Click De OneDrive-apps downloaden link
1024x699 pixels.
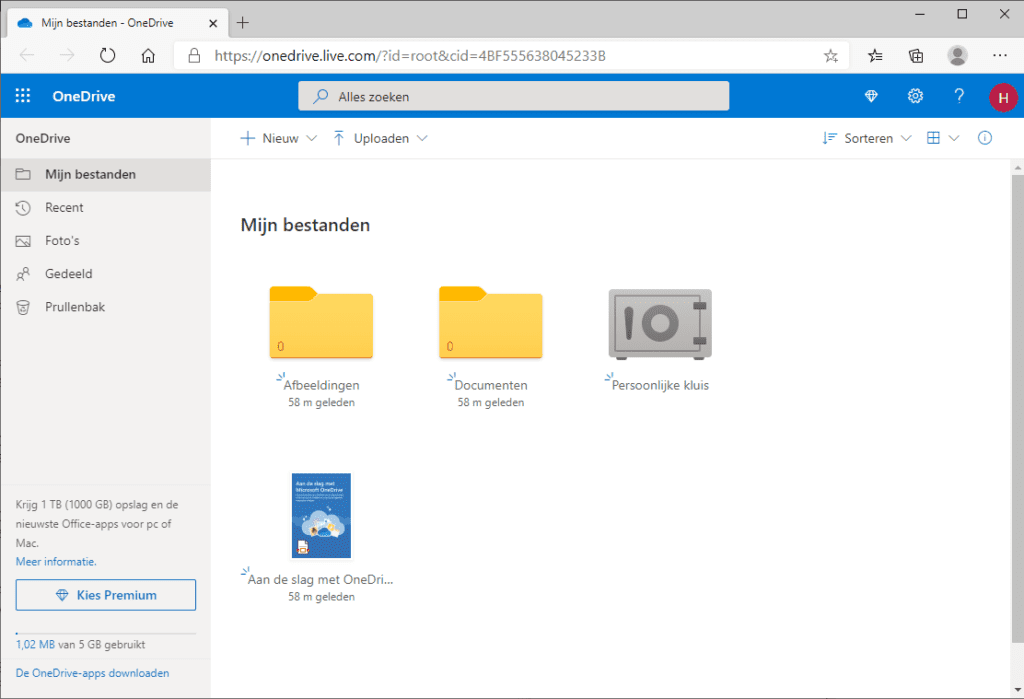(x=92, y=673)
